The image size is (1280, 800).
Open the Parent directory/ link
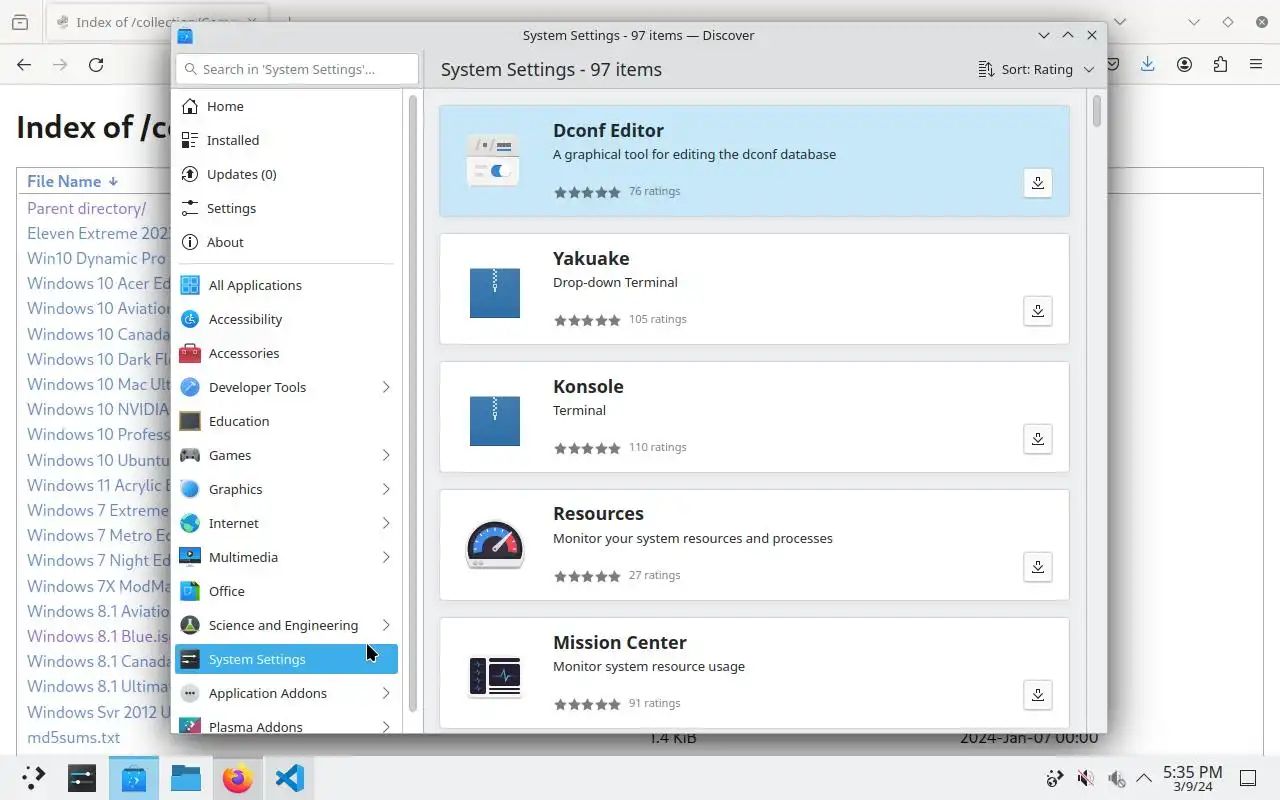[86, 208]
